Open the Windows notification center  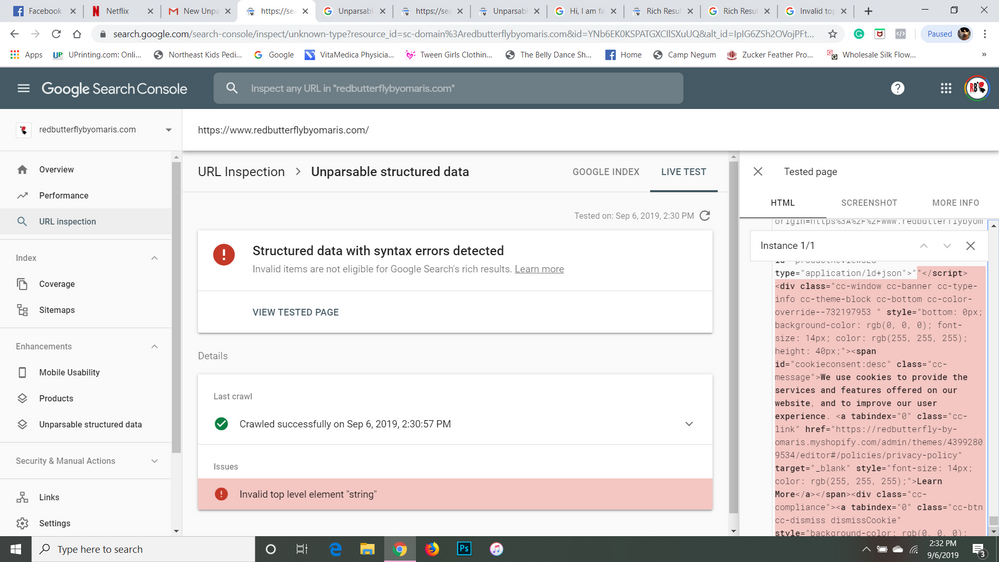(x=979, y=549)
